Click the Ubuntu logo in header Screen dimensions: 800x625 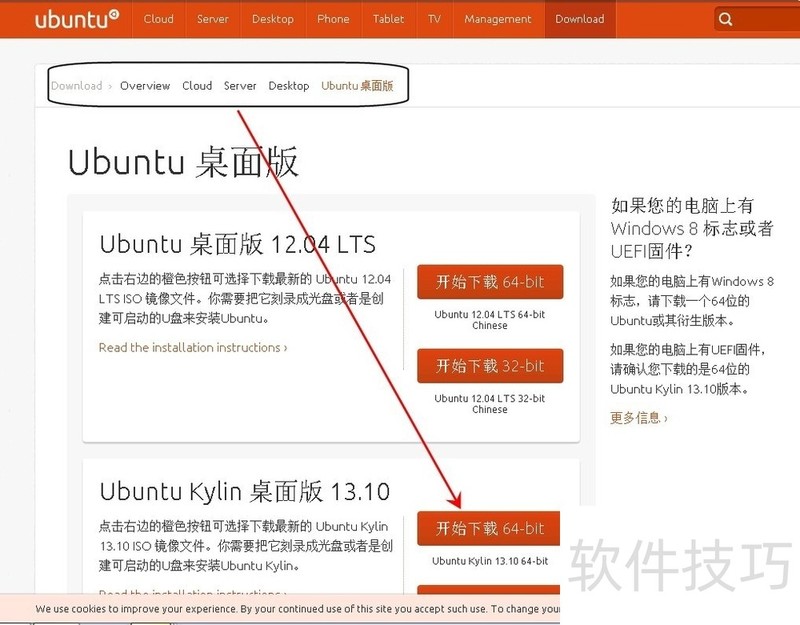(x=77, y=19)
